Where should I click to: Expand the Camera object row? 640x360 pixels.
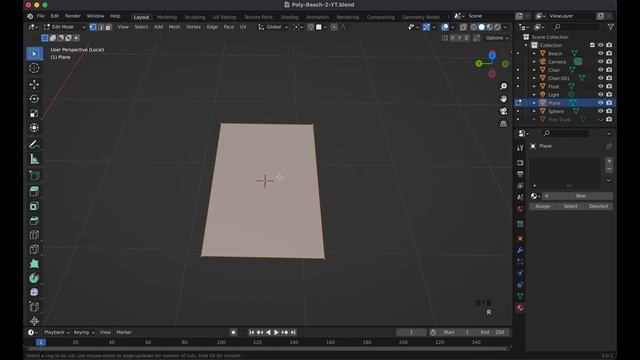point(534,62)
